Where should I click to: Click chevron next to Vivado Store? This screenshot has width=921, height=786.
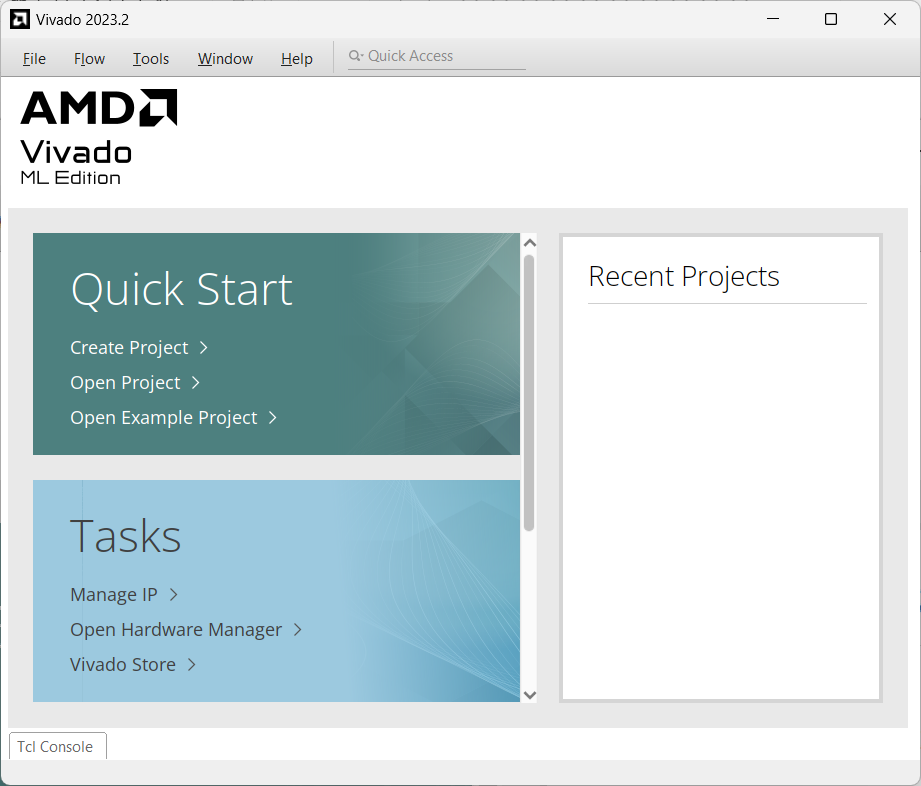(x=191, y=665)
